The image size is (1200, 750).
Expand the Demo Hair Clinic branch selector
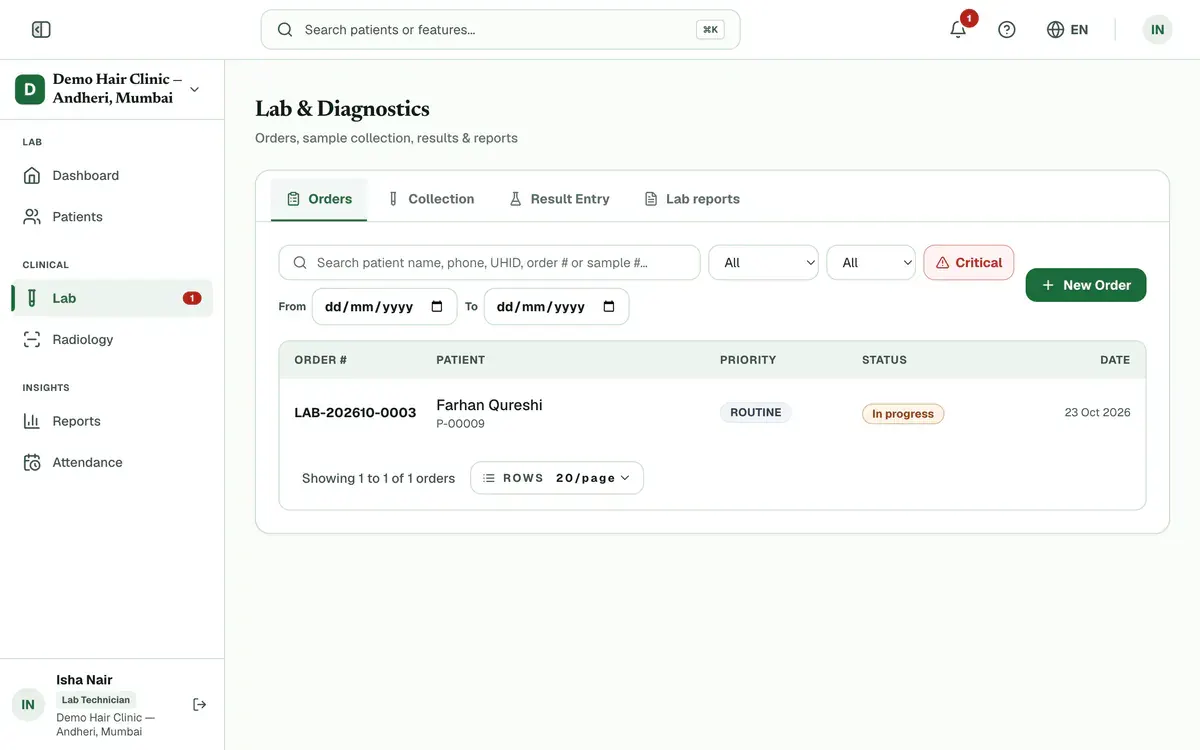coord(112,89)
